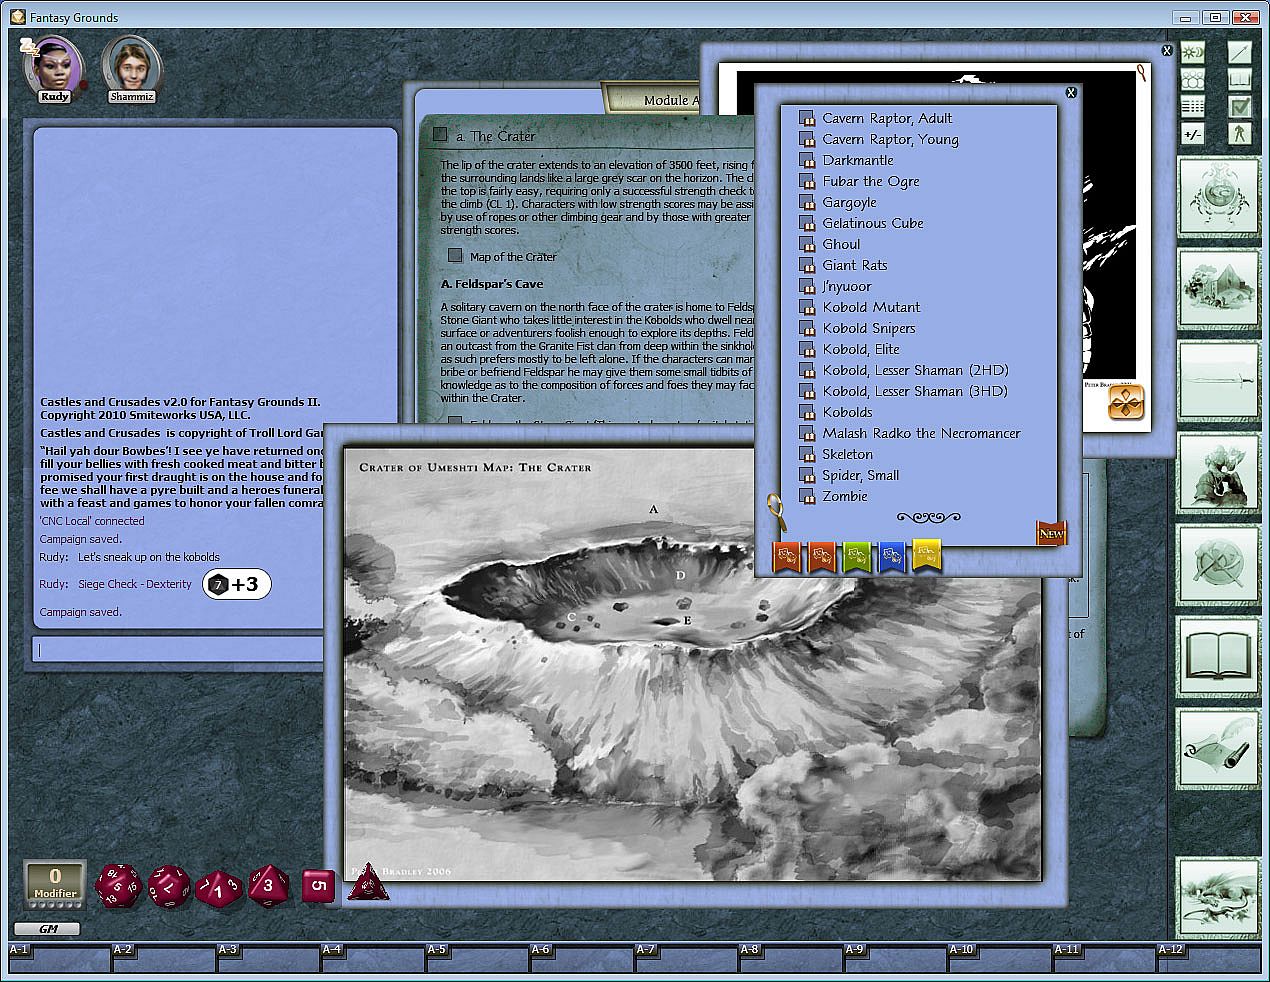Open Map of the Crater link
The height and width of the screenshot is (982, 1270).
pyautogui.click(x=513, y=257)
